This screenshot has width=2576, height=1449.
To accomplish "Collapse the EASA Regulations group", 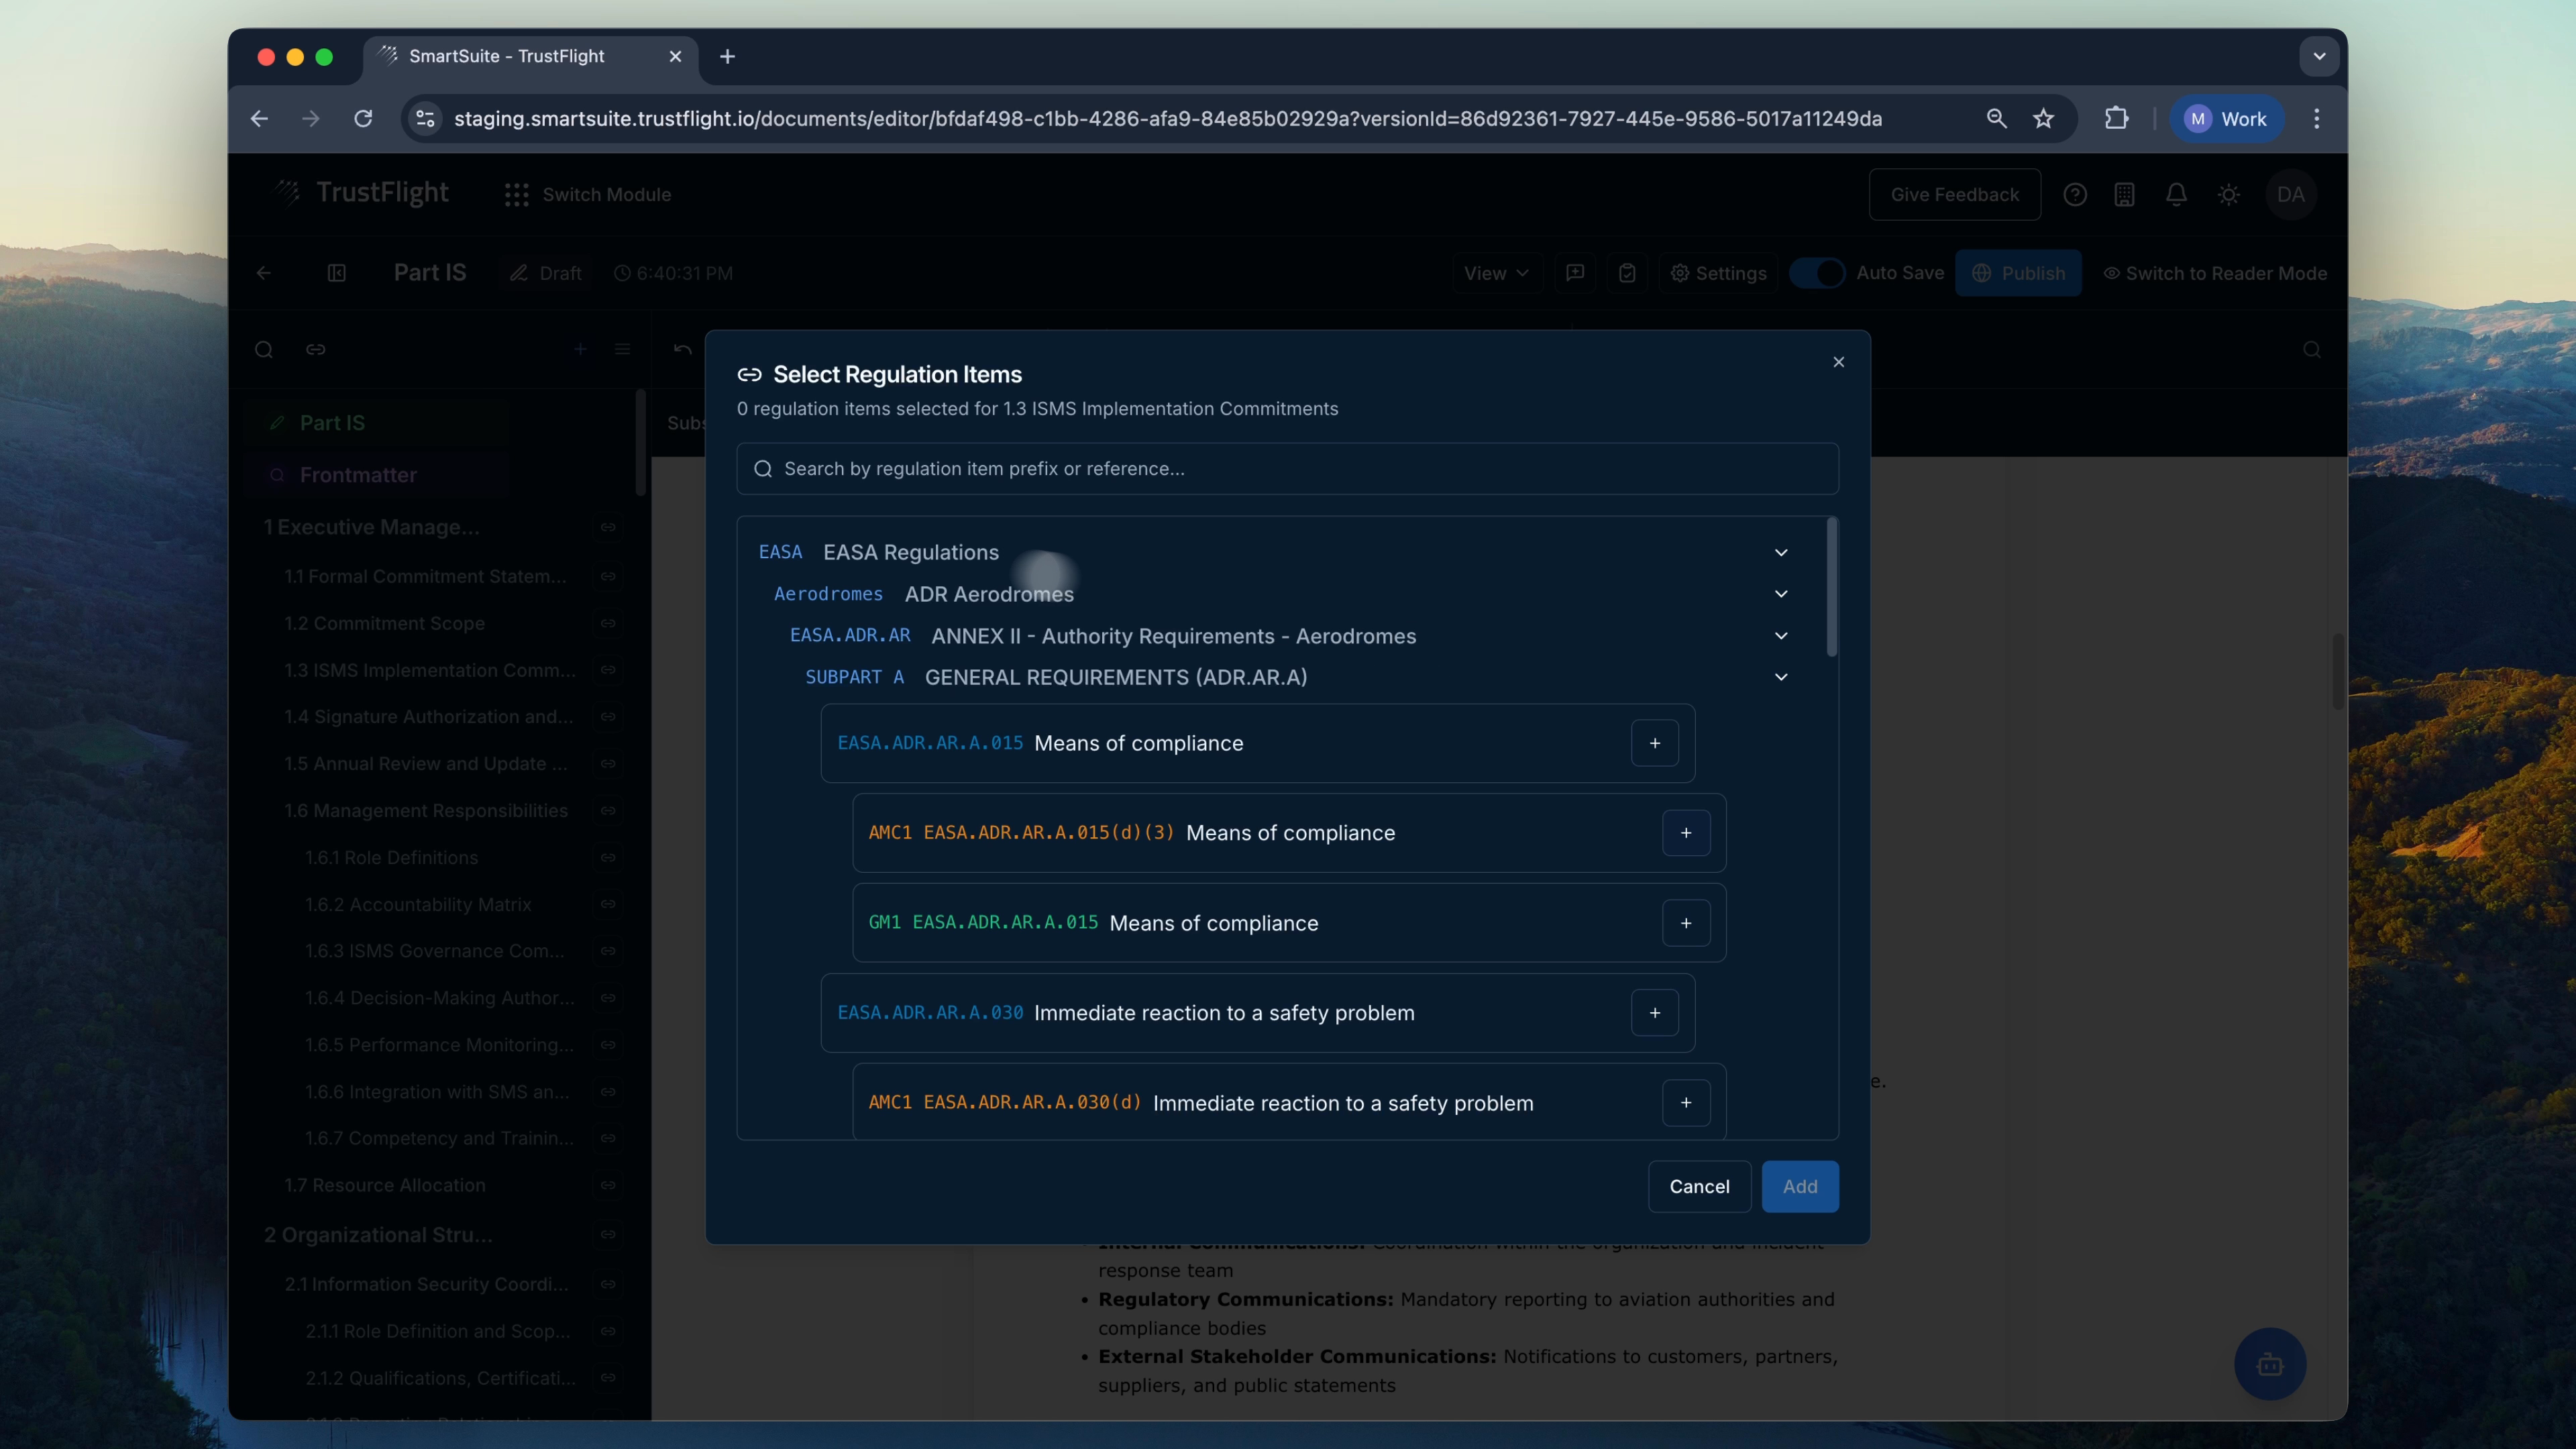I will 1781,553.
